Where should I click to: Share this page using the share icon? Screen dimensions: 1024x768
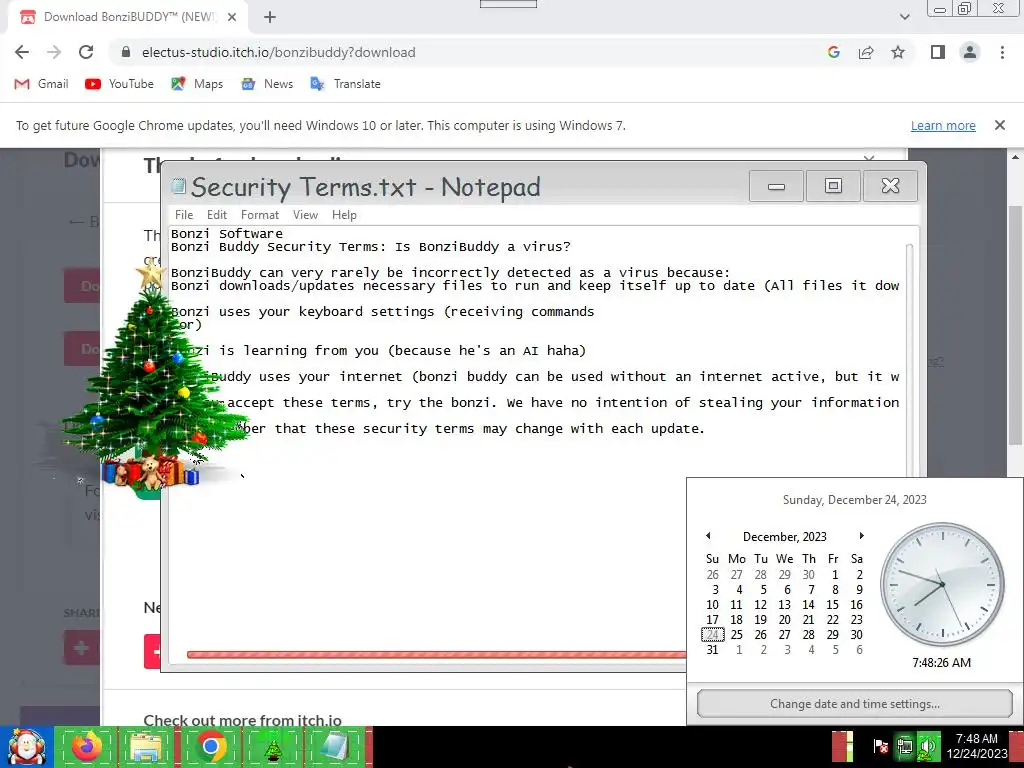click(x=866, y=52)
